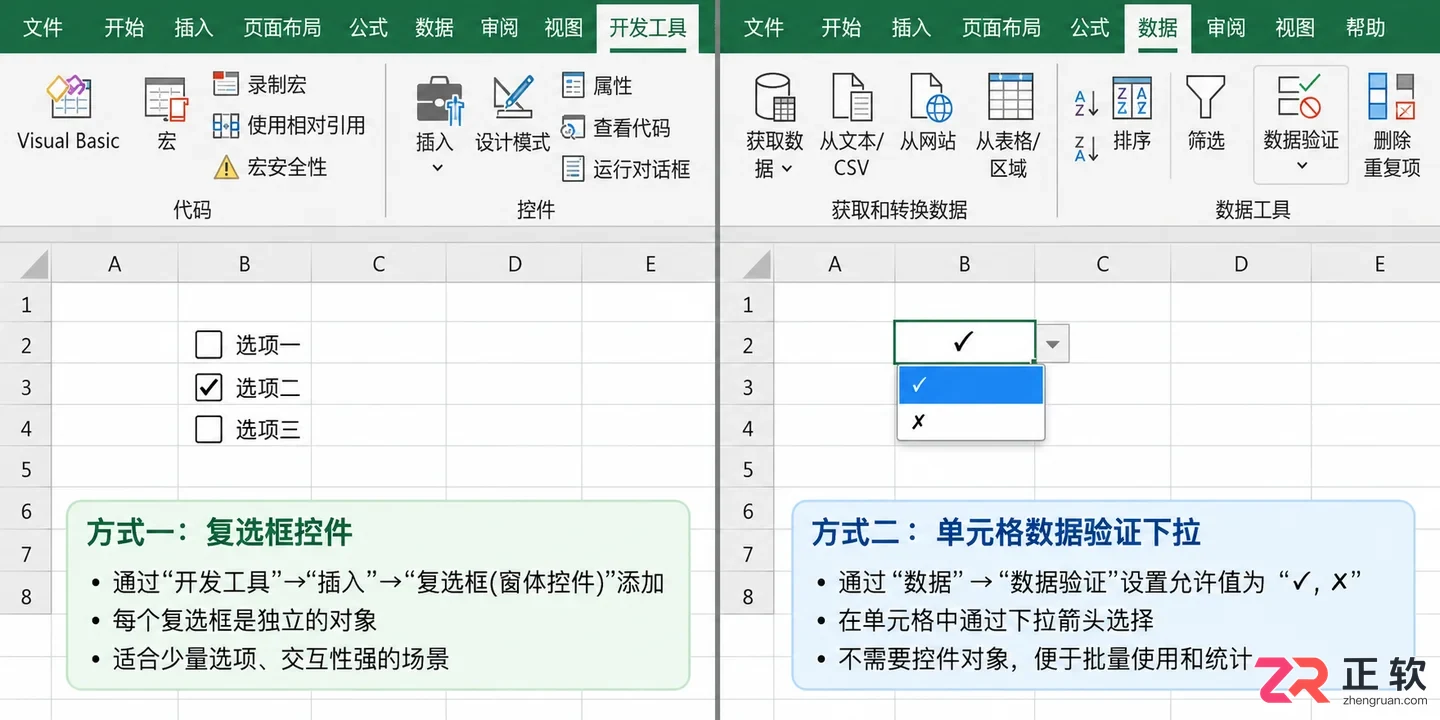1440x720 pixels.
Task: Check the 选项一 checkbox
Action: click(208, 345)
